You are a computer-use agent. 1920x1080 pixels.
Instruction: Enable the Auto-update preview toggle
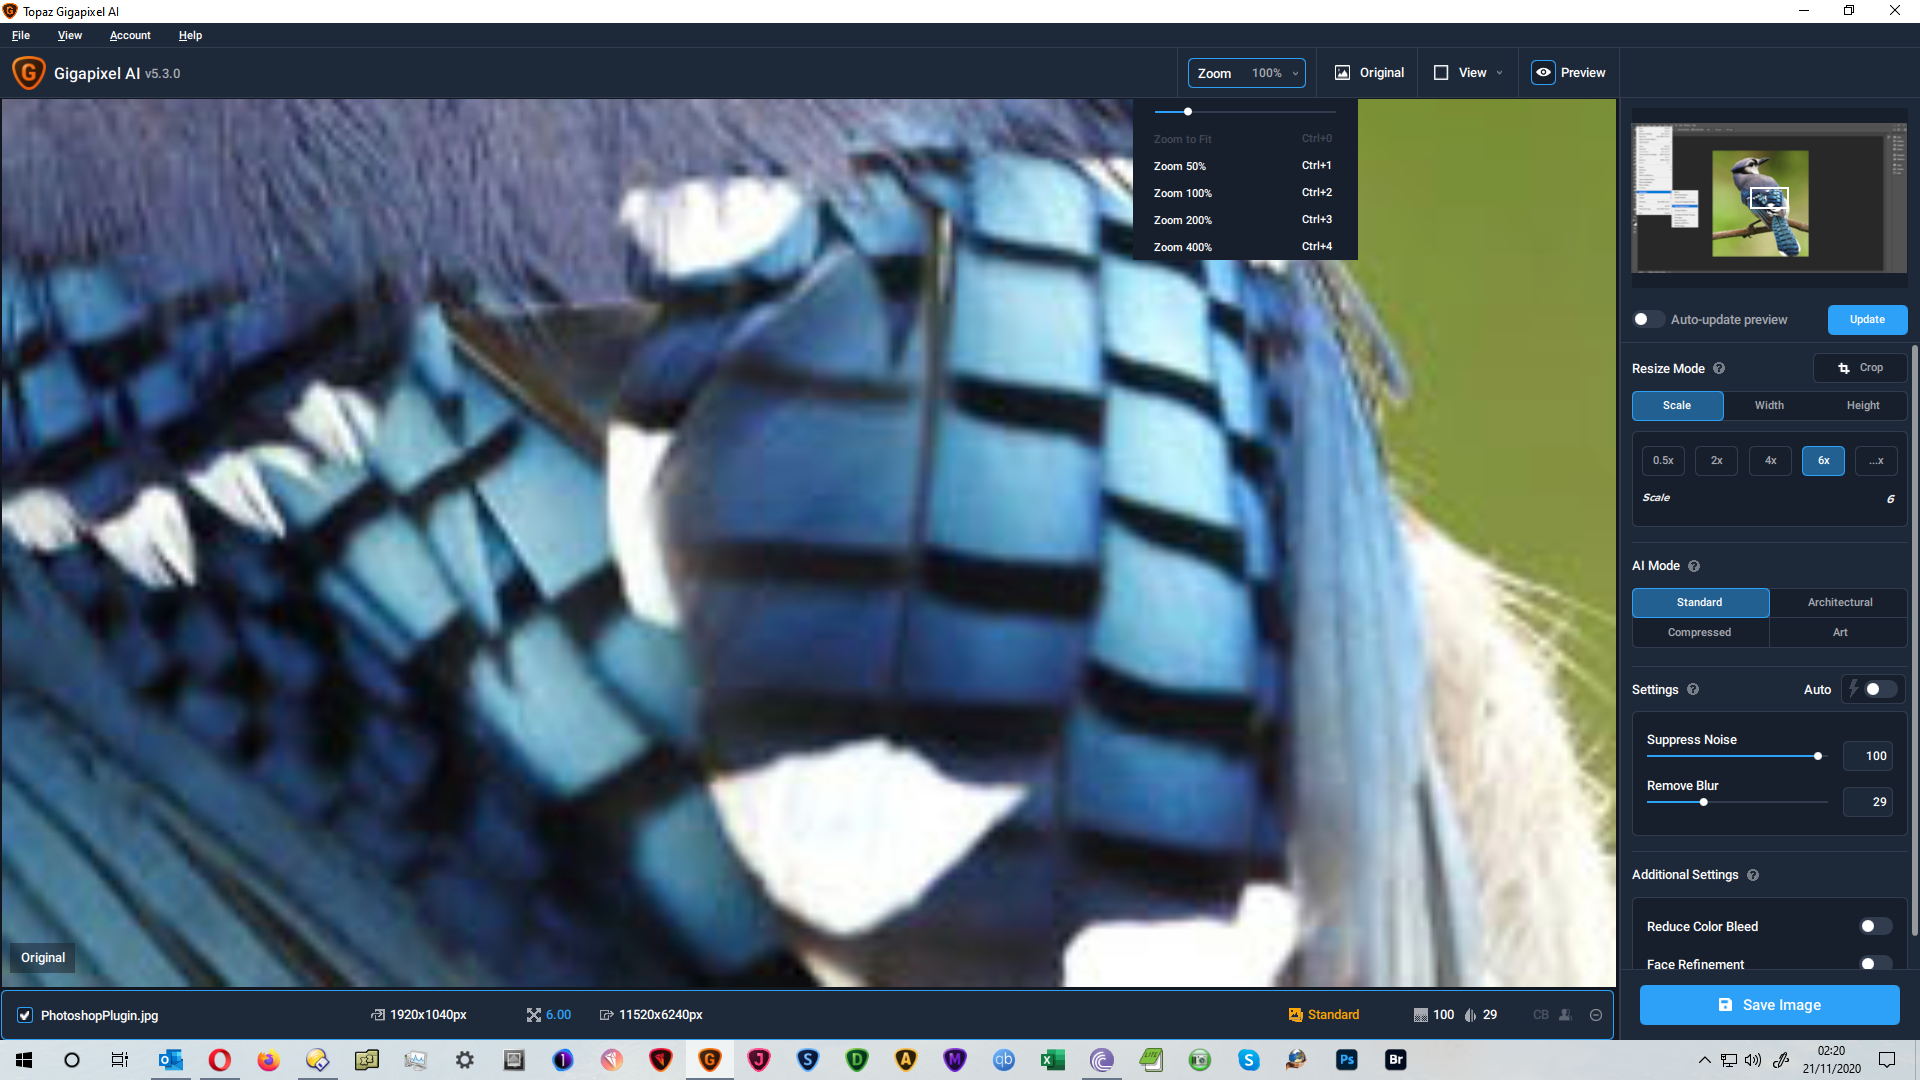[x=1648, y=320]
